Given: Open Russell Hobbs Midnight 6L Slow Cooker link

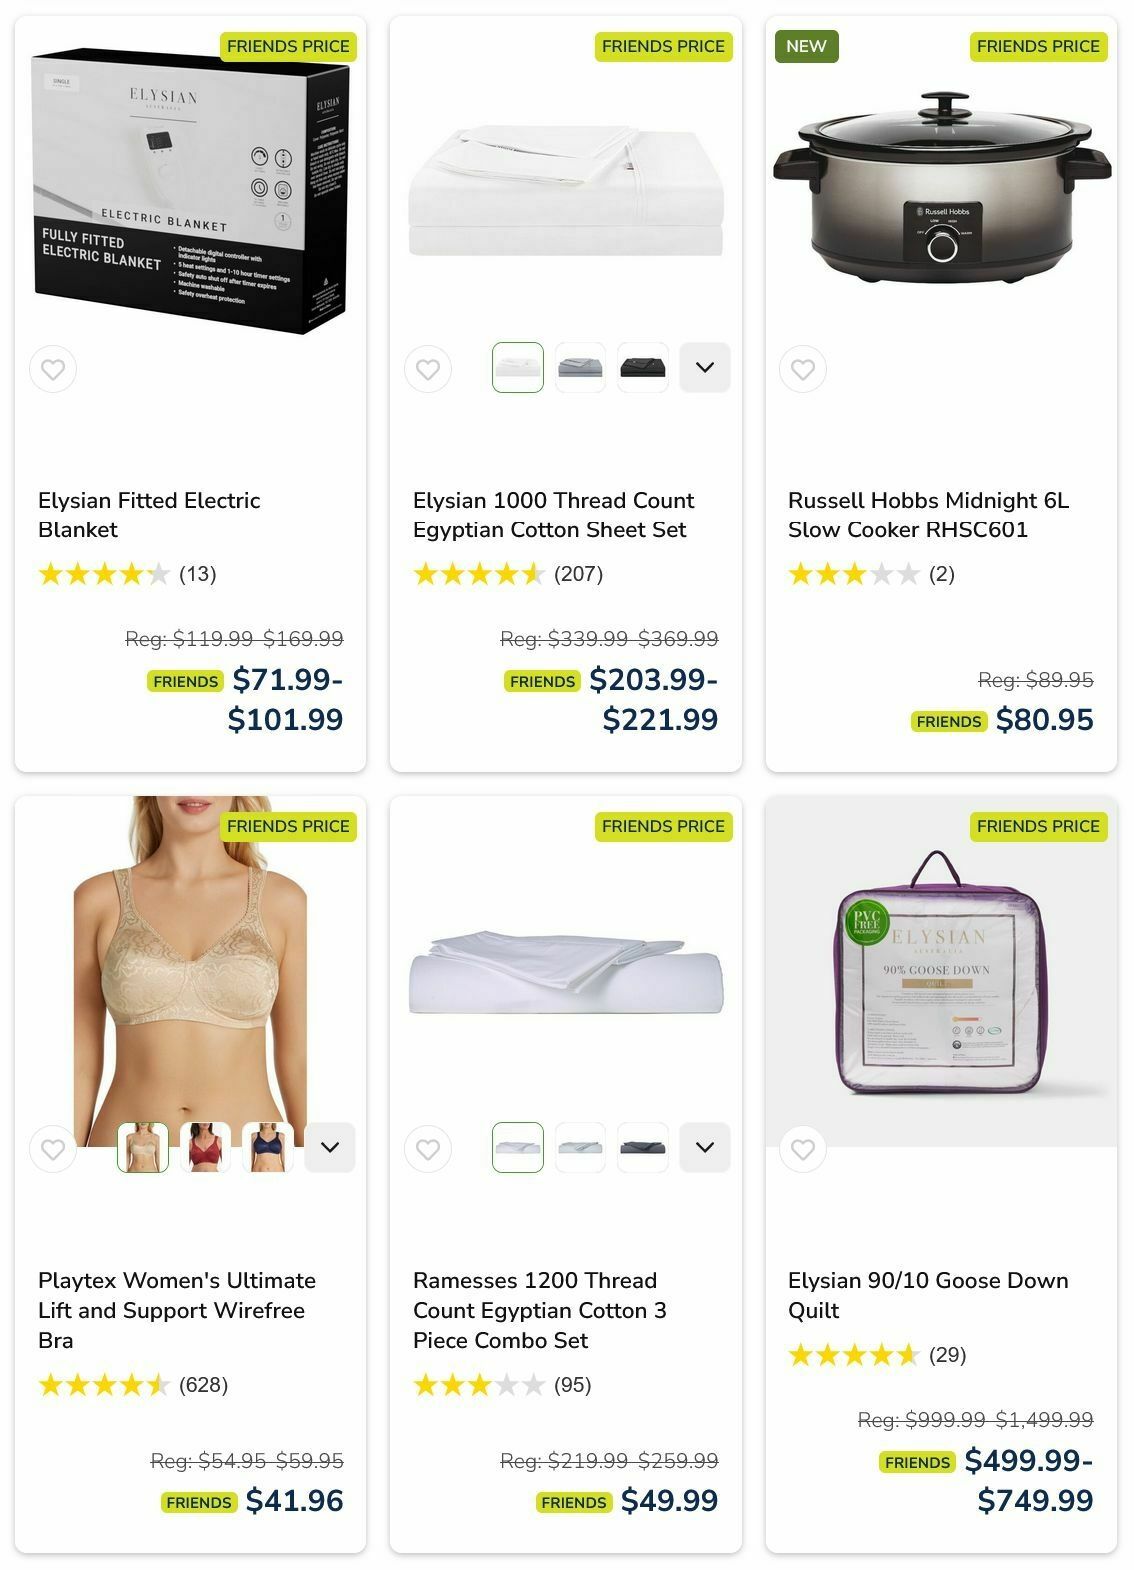Looking at the screenshot, I should tap(928, 515).
